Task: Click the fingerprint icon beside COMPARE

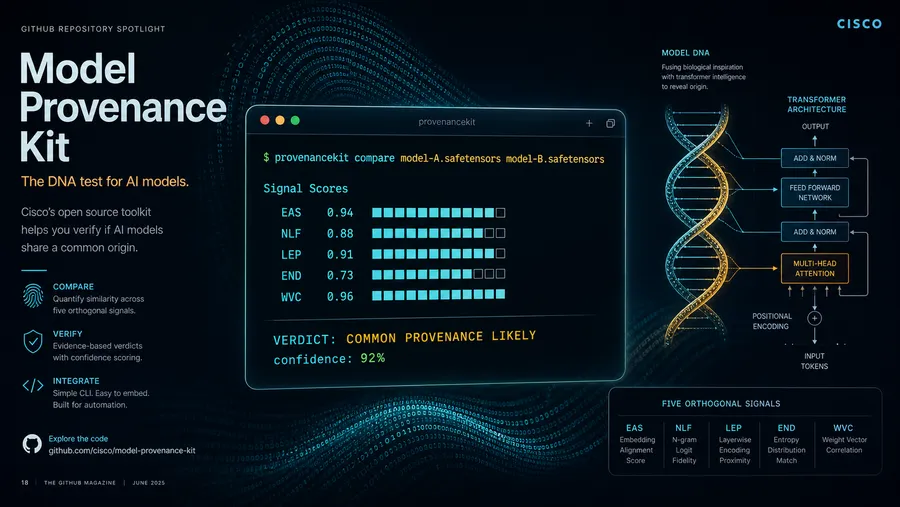Action: [33, 296]
